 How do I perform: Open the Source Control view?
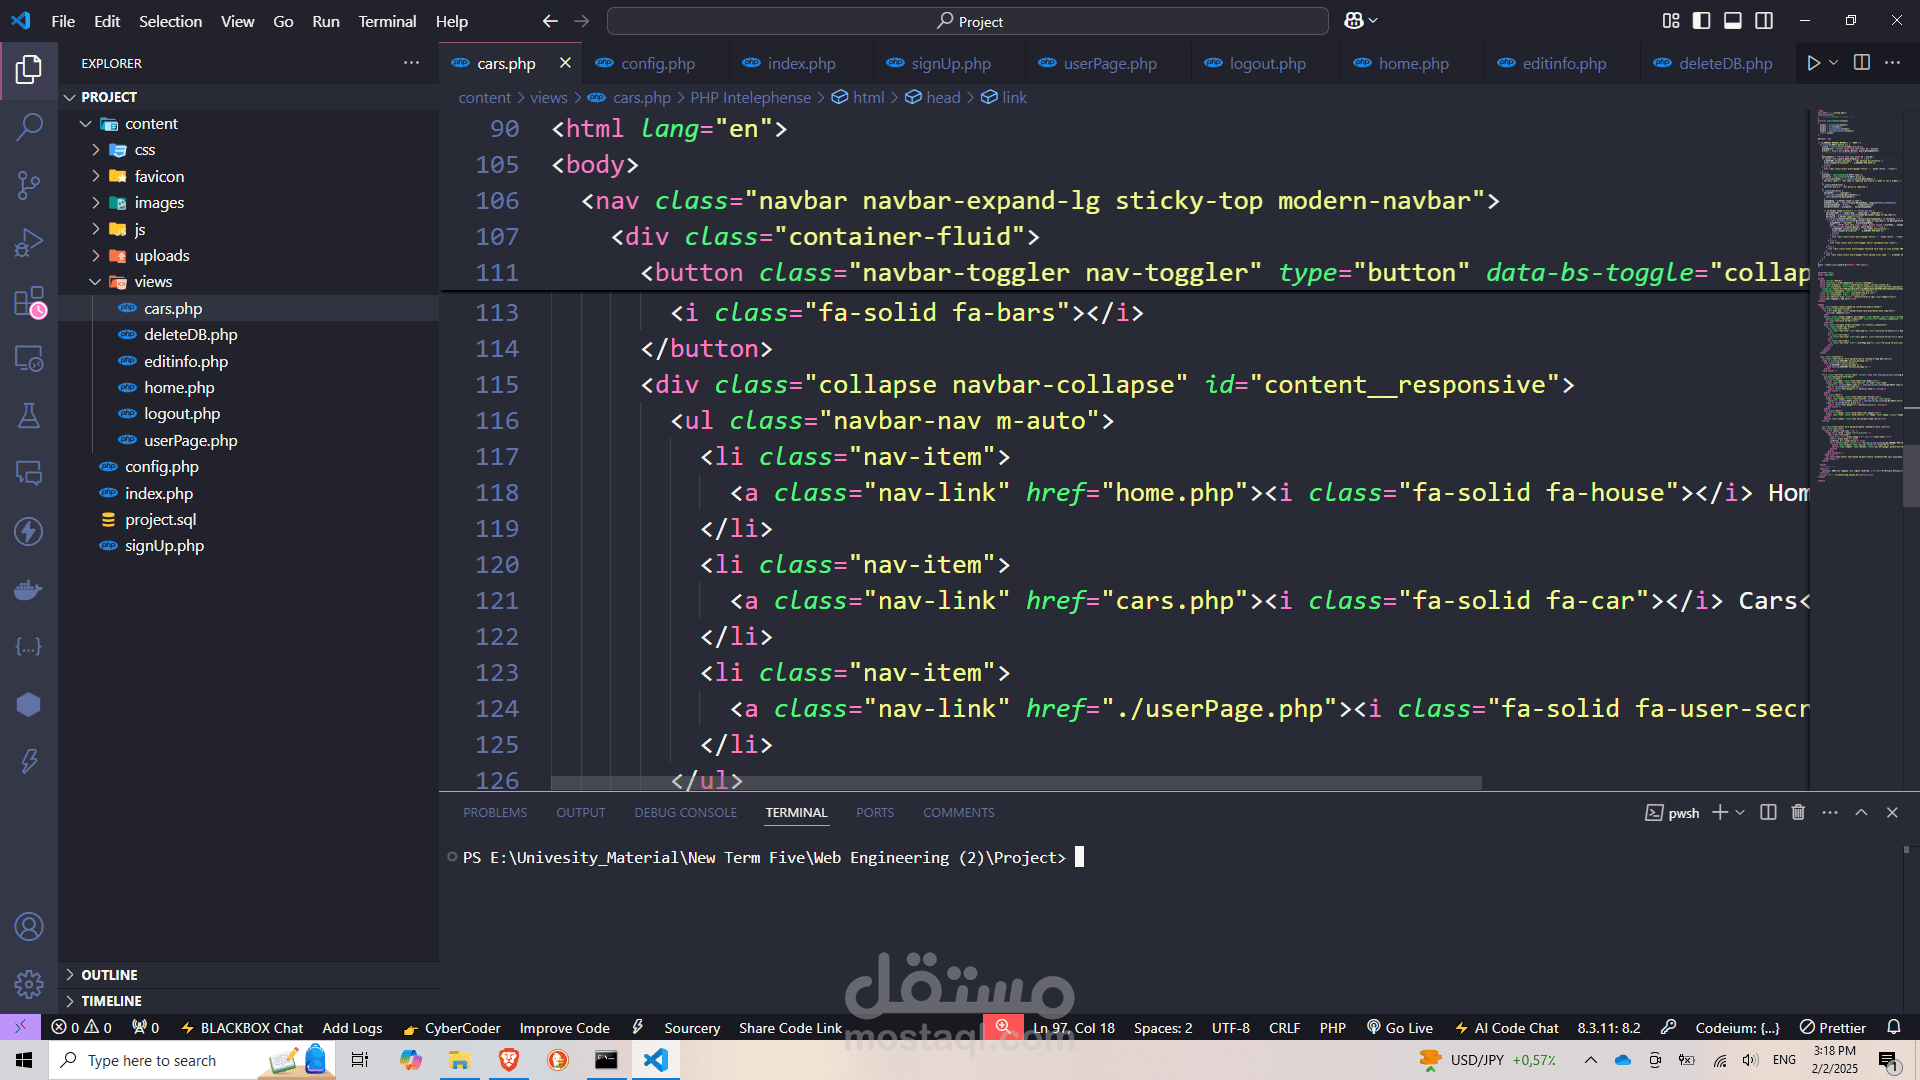tap(29, 185)
